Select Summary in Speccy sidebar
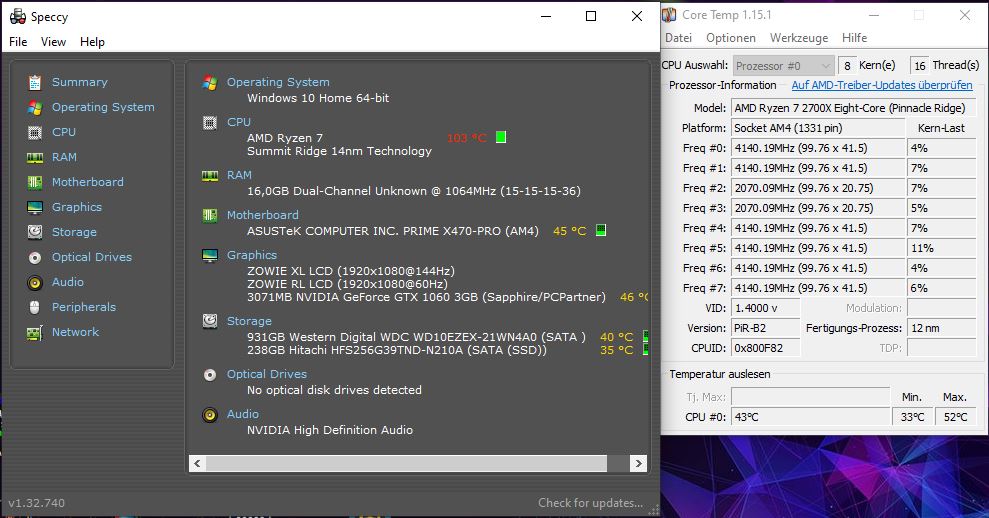Image resolution: width=989 pixels, height=518 pixels. click(x=79, y=82)
